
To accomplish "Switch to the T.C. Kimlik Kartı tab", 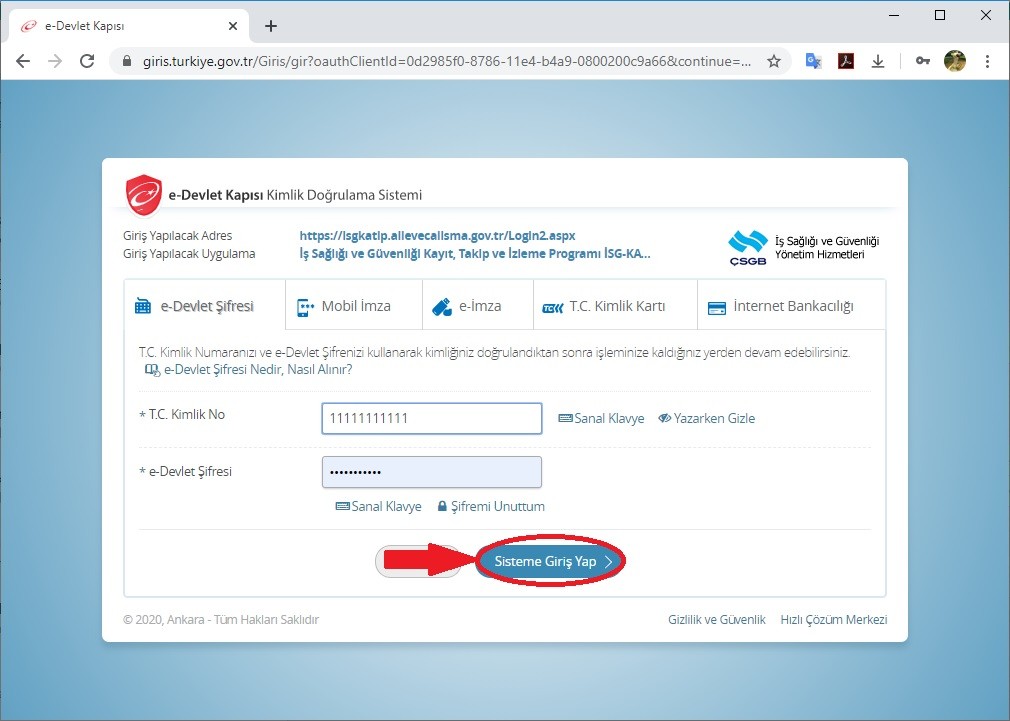I will [615, 305].
